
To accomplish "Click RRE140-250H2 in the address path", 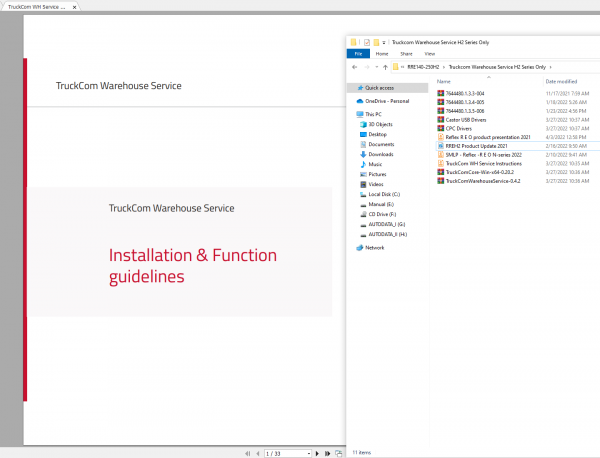I will (x=423, y=67).
